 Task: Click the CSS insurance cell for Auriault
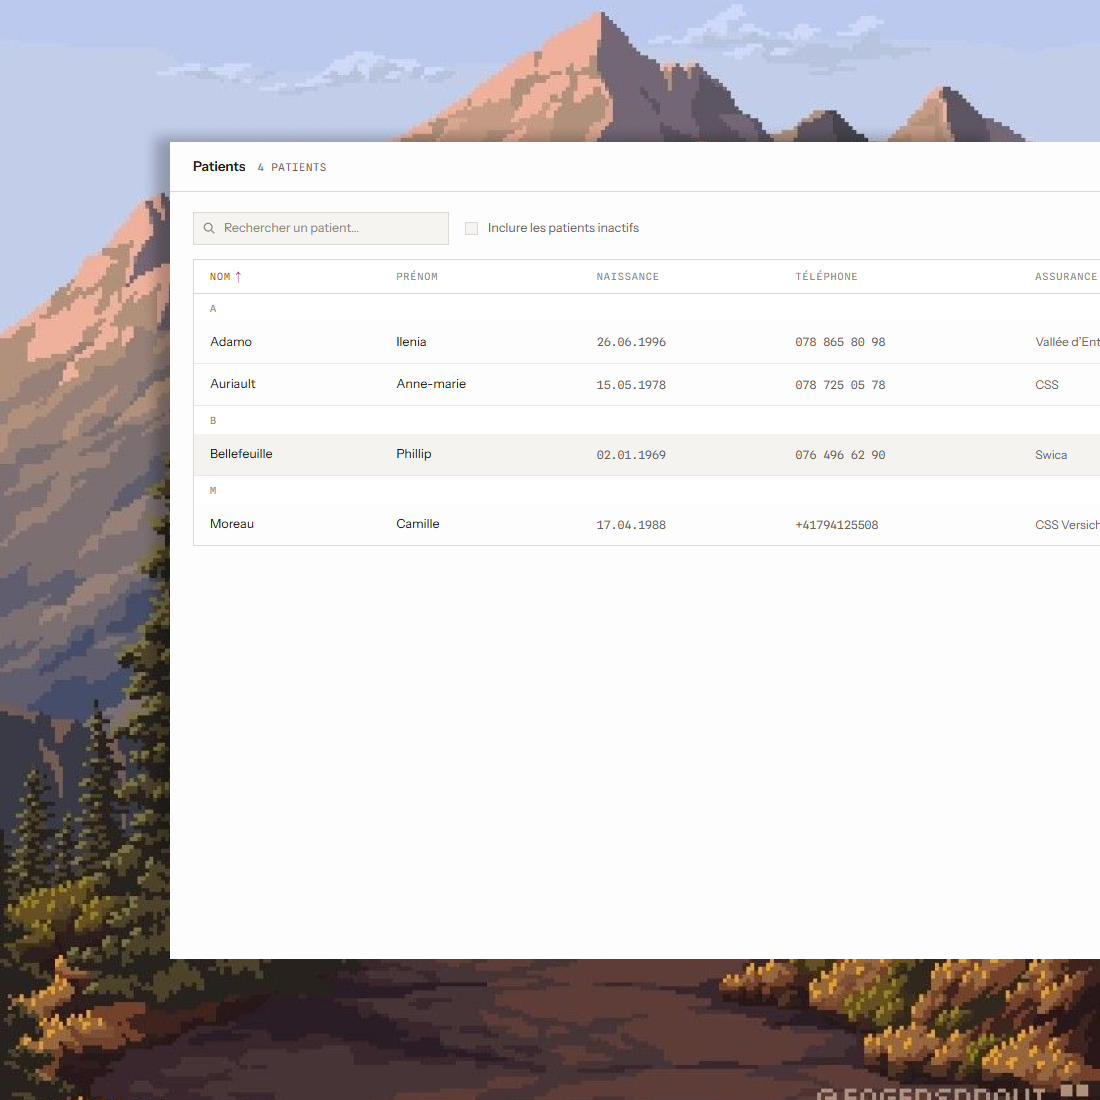(1047, 384)
